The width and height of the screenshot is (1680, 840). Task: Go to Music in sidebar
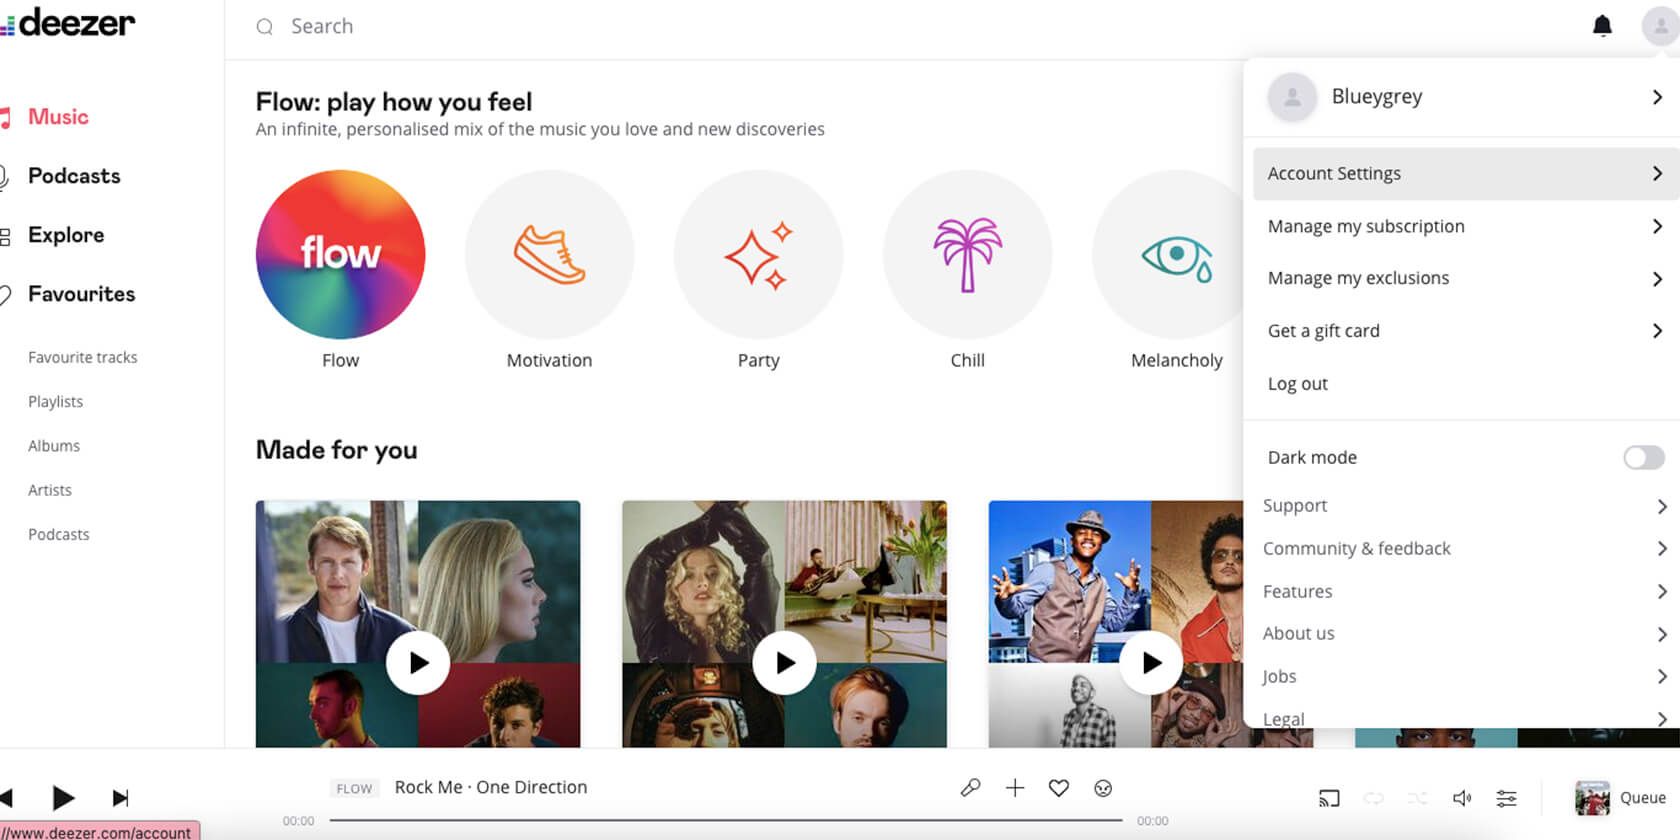(x=58, y=117)
